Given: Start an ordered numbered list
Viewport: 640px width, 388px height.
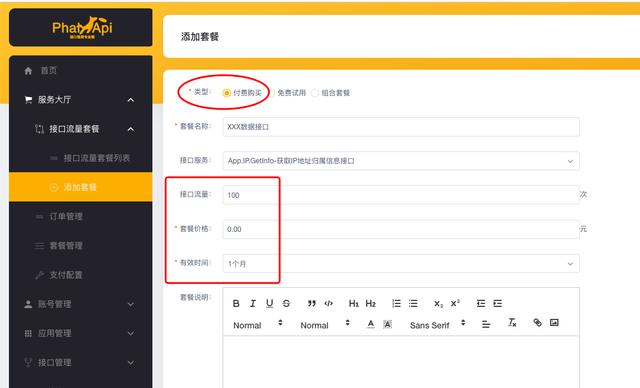Looking at the screenshot, I should [x=396, y=303].
